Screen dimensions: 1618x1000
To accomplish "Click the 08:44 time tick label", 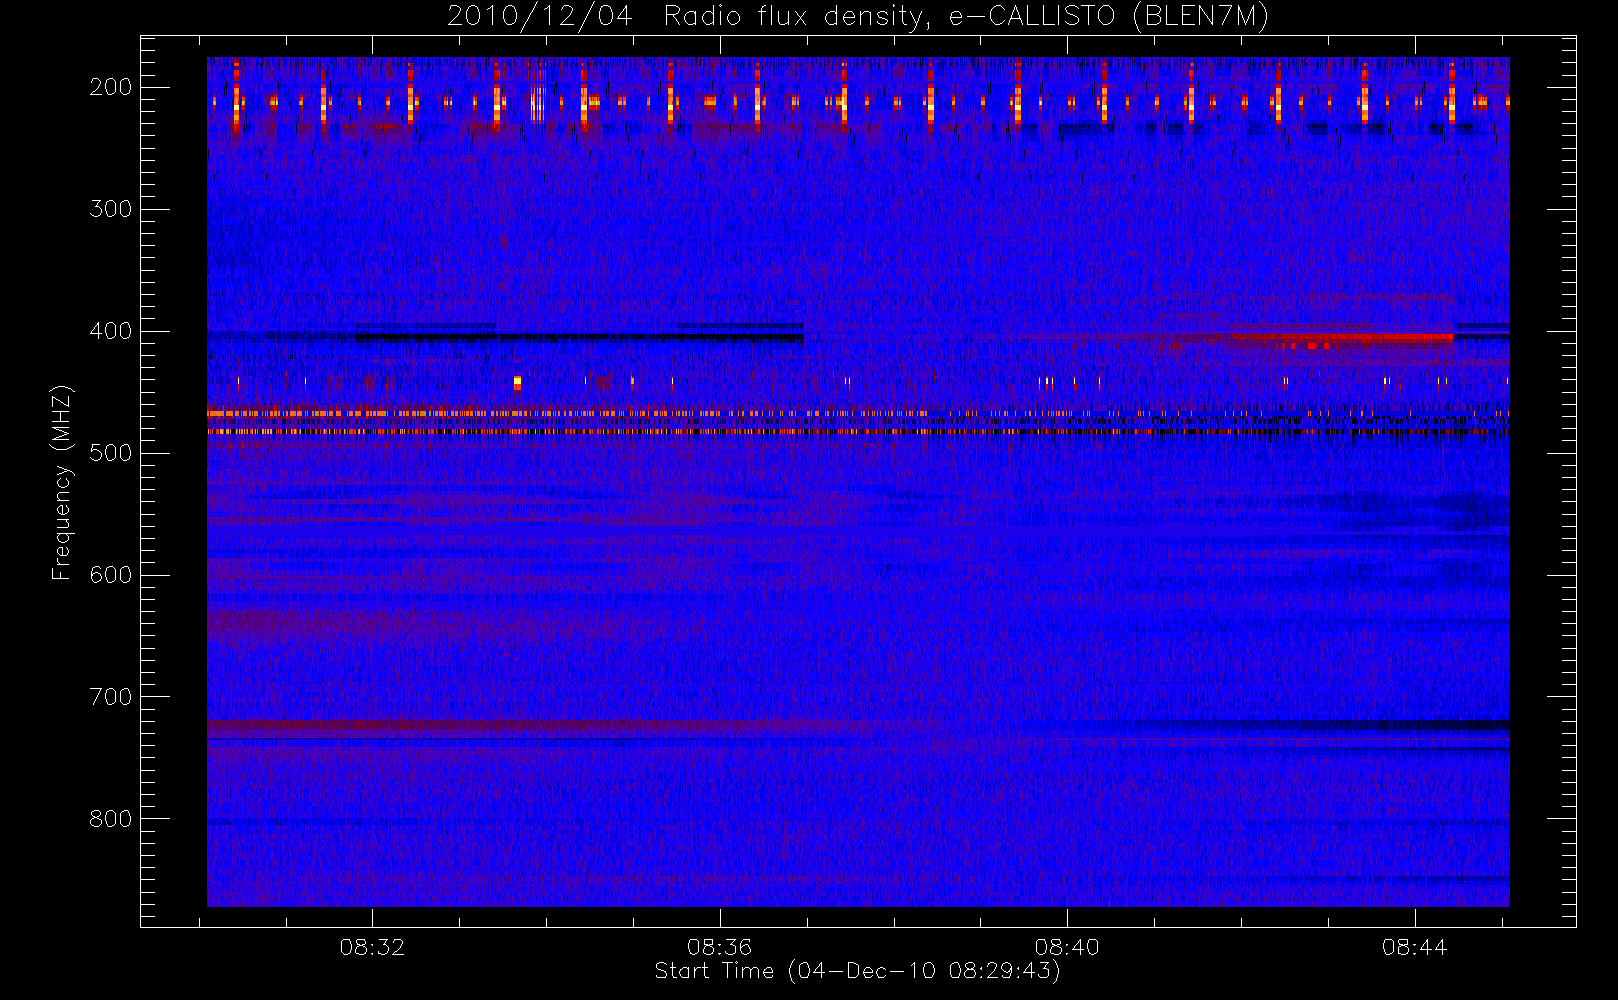I will pos(1414,947).
